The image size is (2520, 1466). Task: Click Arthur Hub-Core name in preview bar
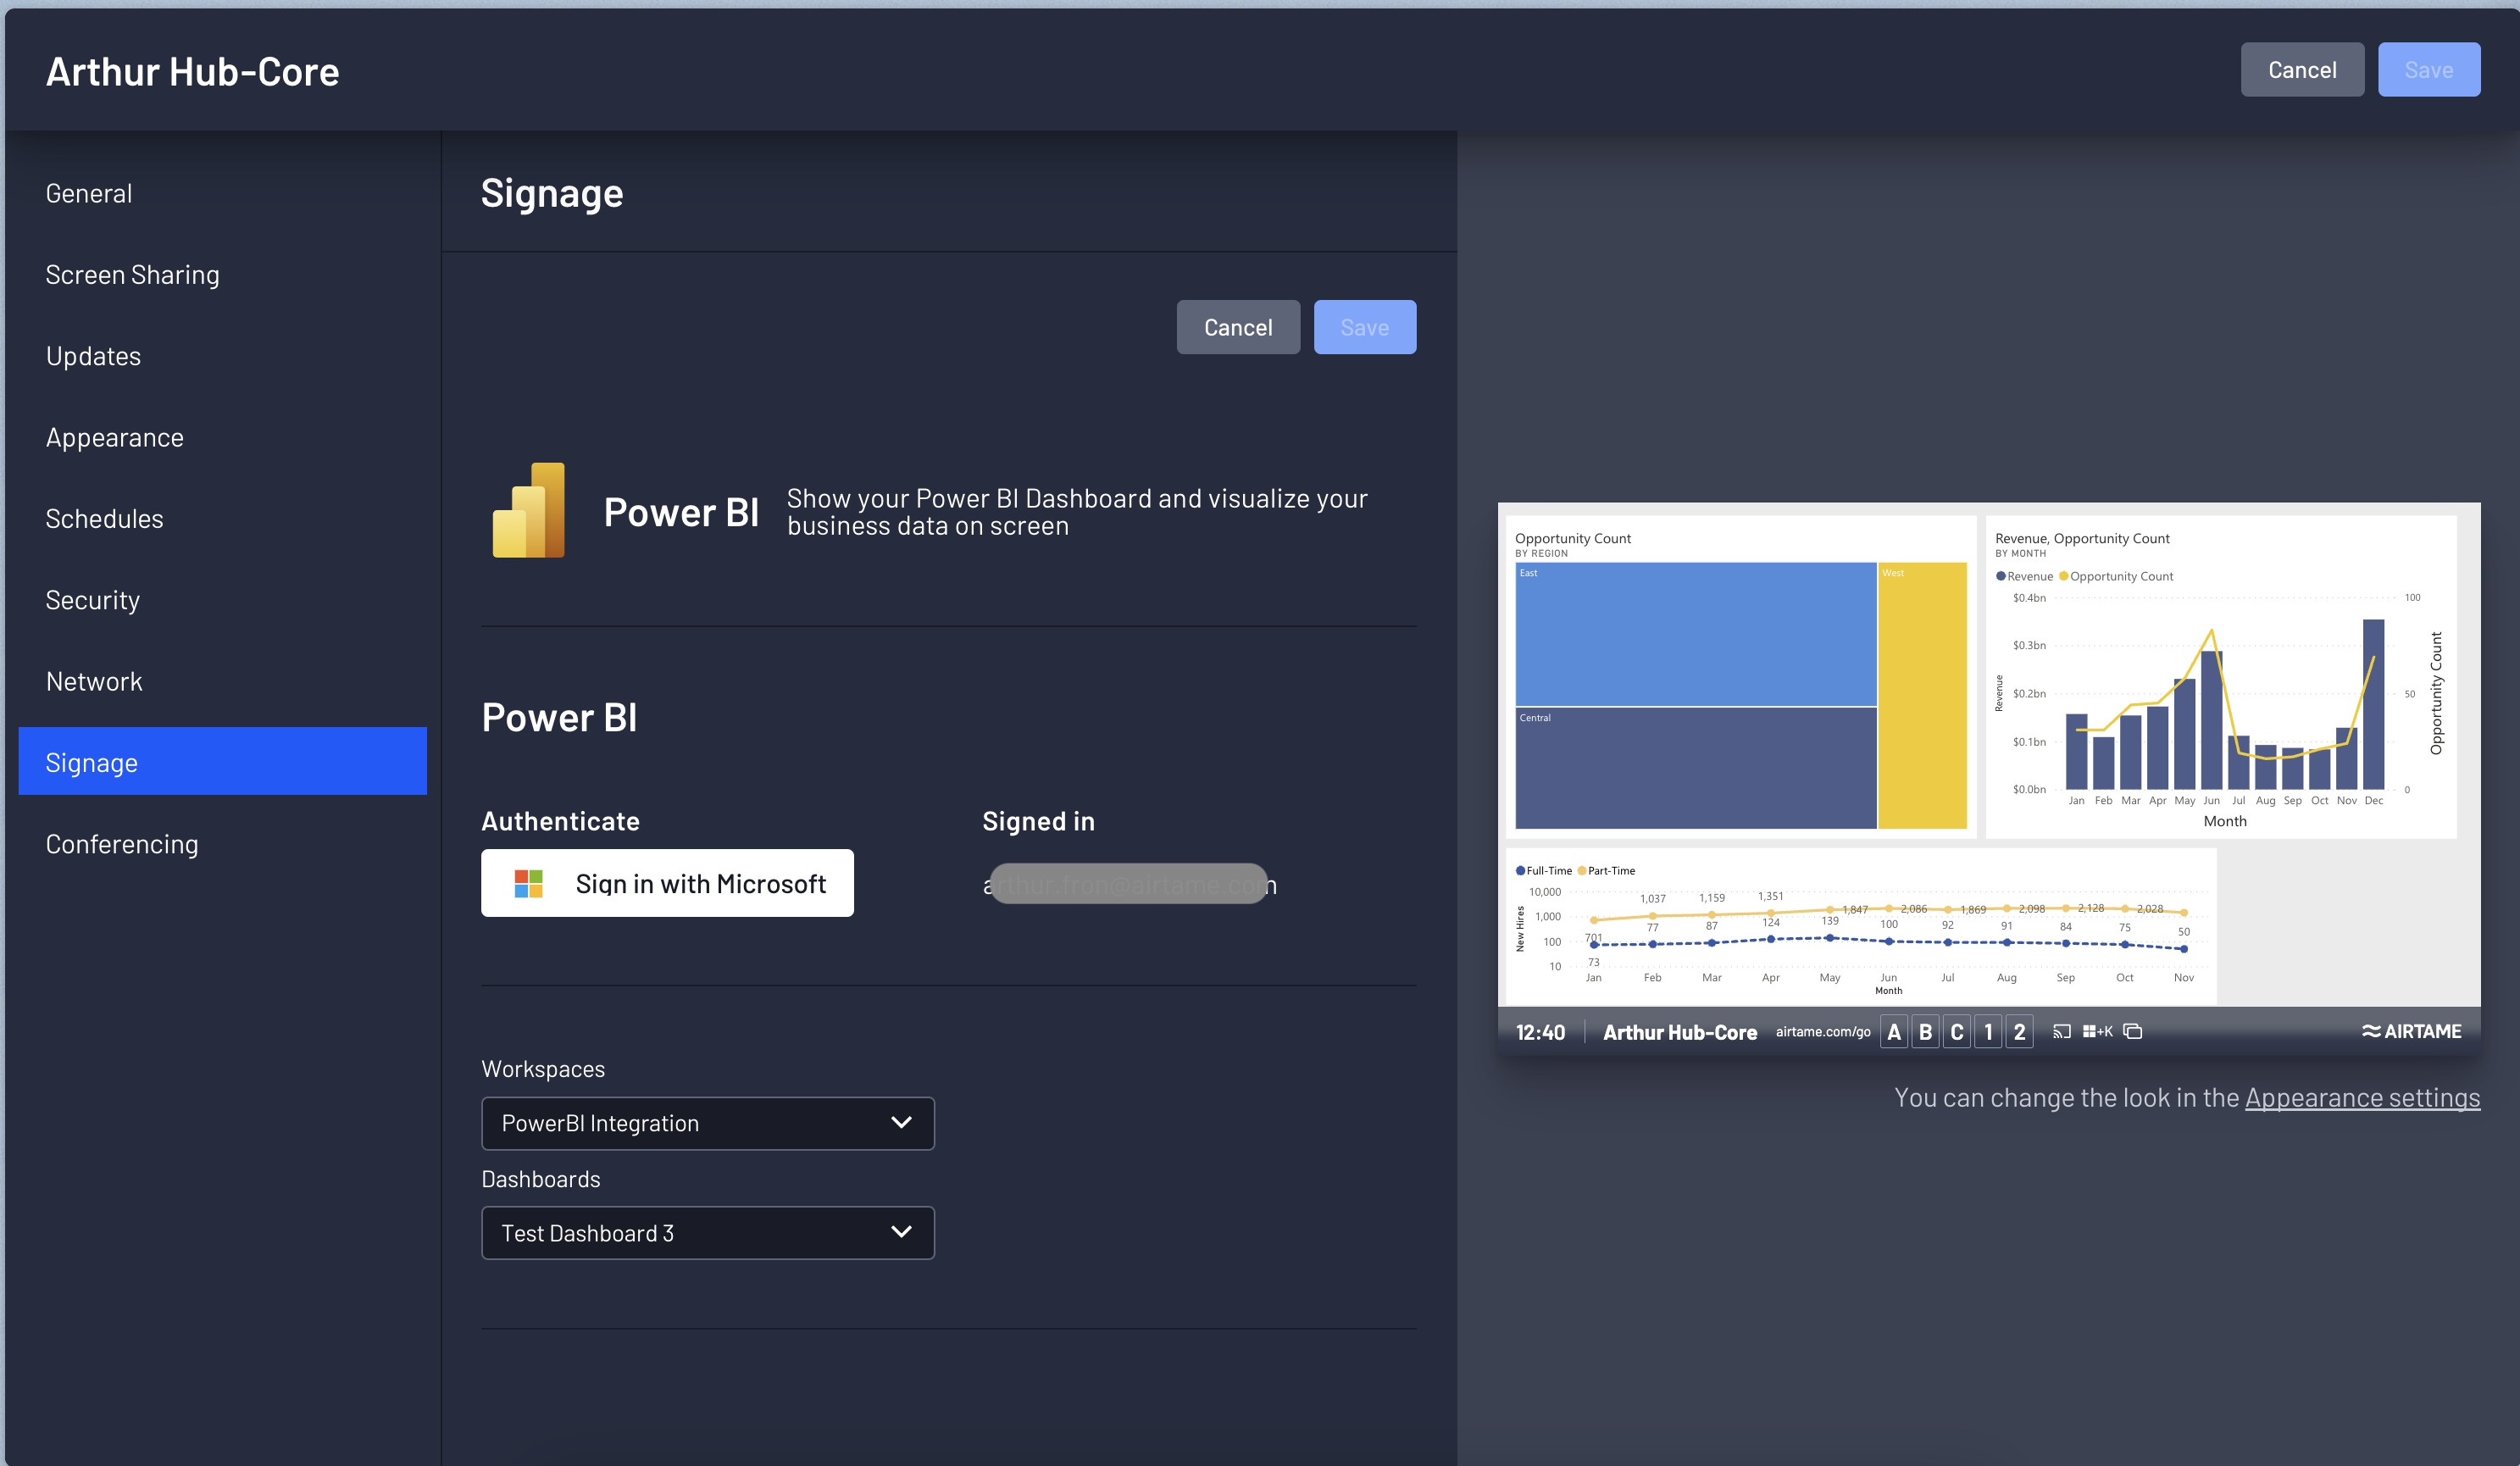coord(1679,1032)
